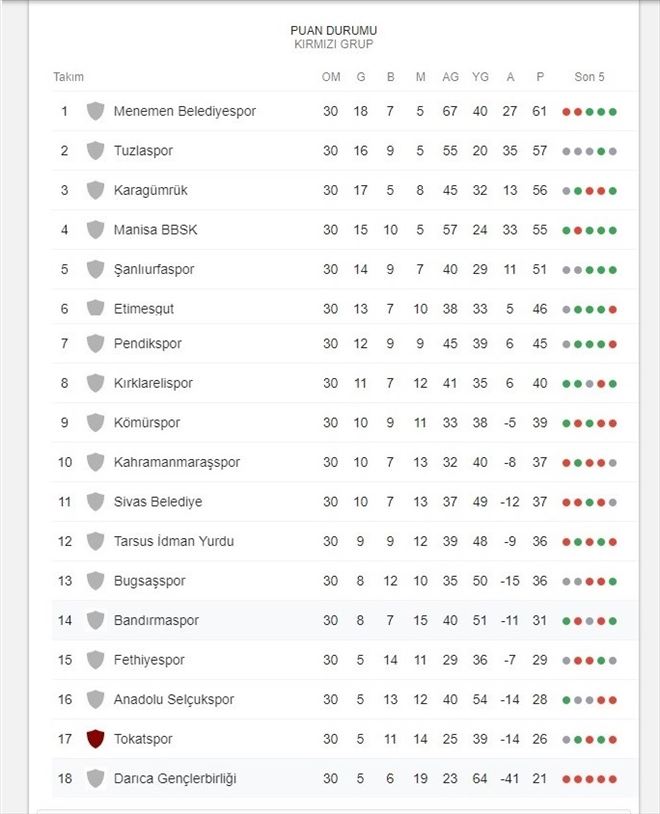
Task: Select the Anadolu Selçukspor team name
Action: [x=174, y=699]
